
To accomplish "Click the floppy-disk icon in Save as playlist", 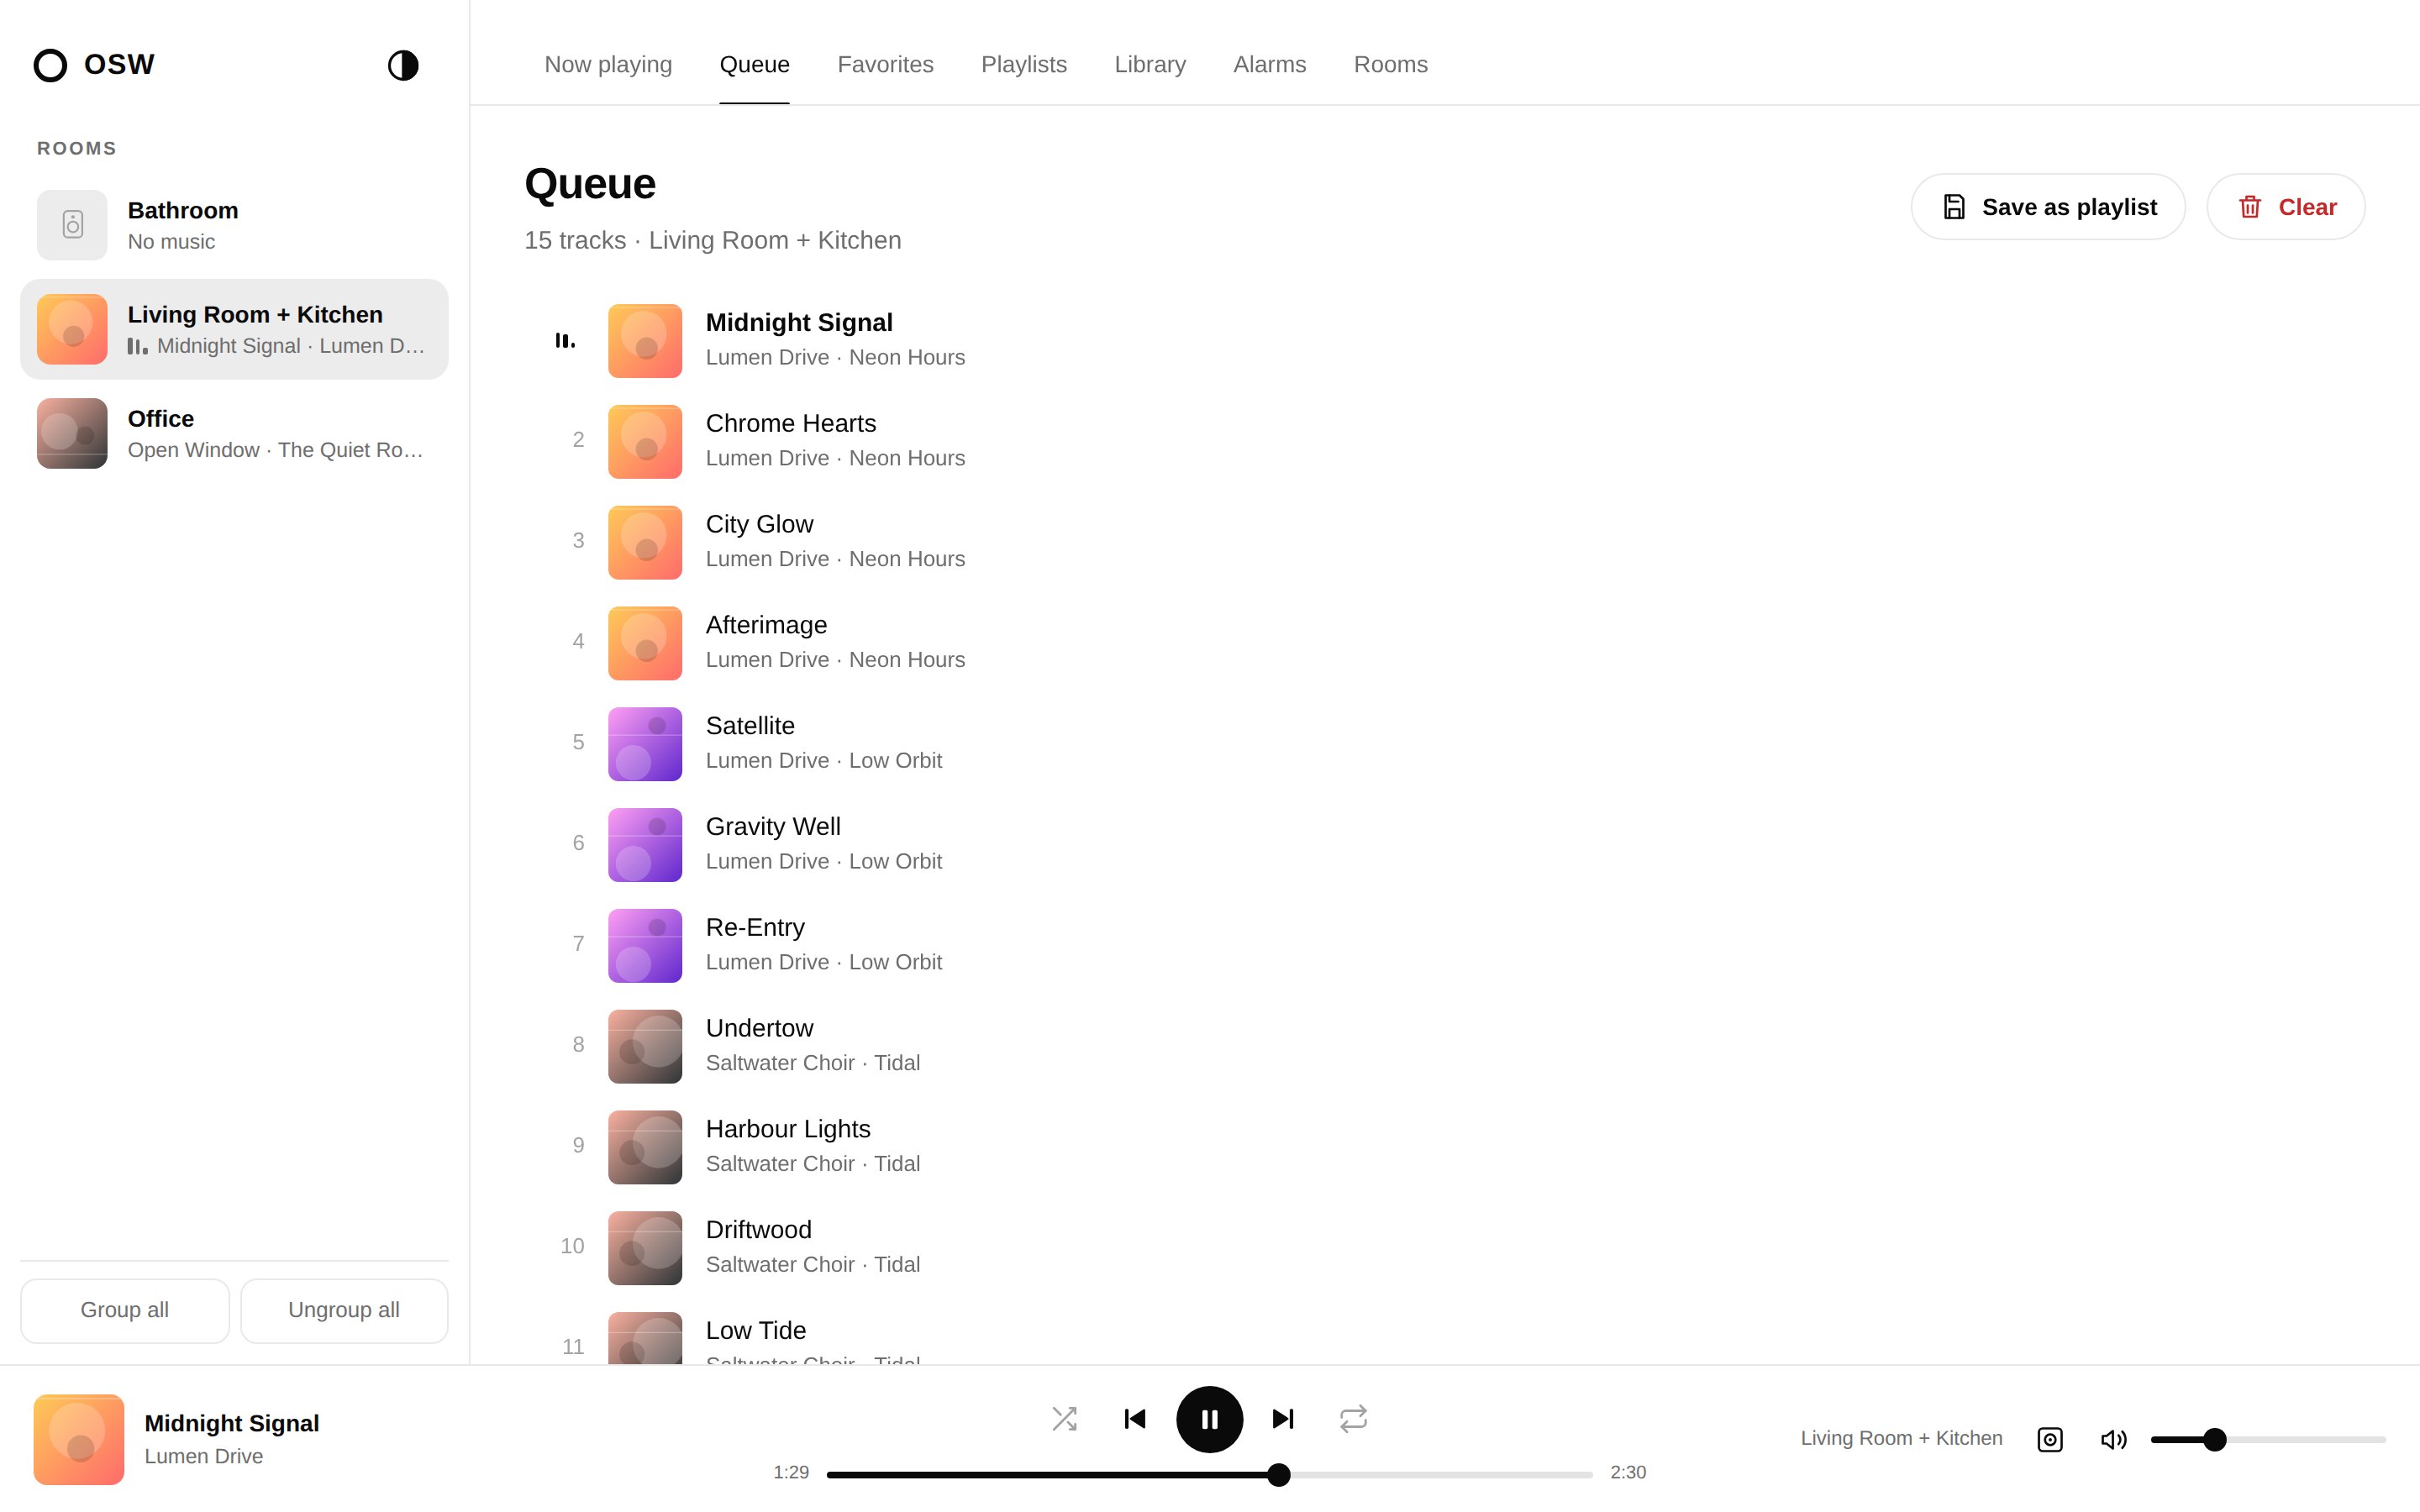I will pos(1954,207).
